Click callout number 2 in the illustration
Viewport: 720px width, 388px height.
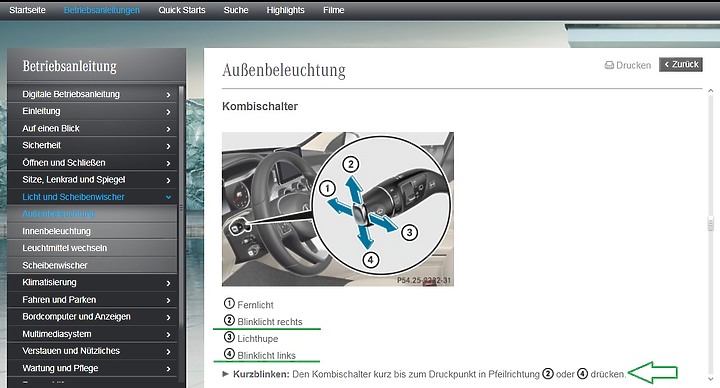tap(351, 164)
